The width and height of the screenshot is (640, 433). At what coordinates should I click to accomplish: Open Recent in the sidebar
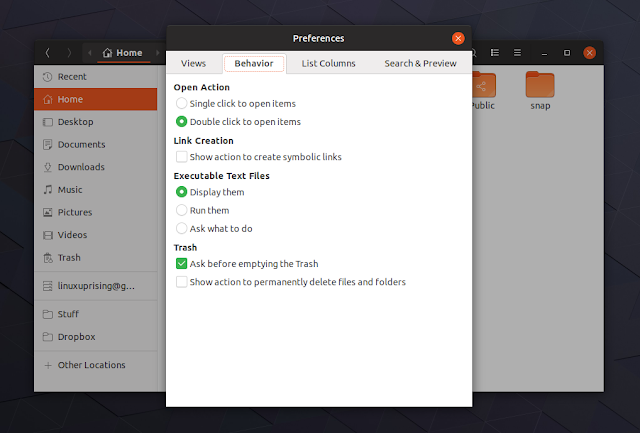(x=72, y=77)
